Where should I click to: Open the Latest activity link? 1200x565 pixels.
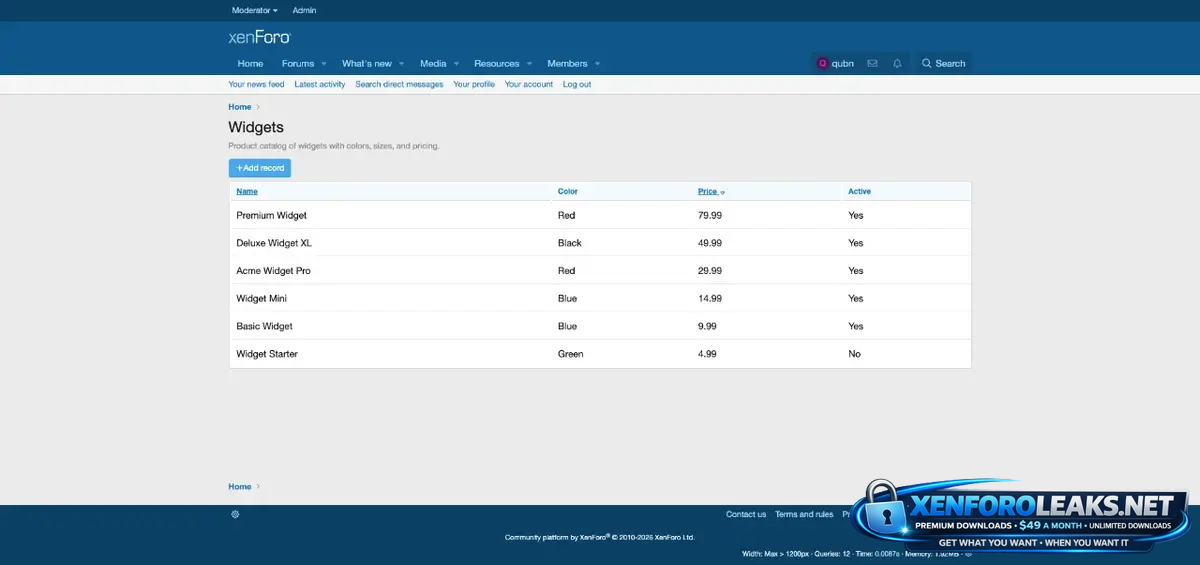320,84
